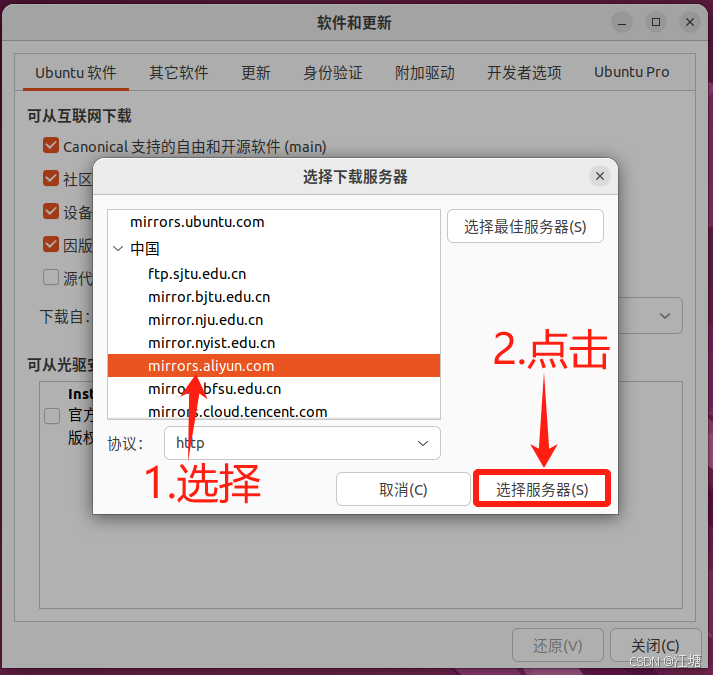Click the 关闭(C) button
The width and height of the screenshot is (713, 675).
655,645
